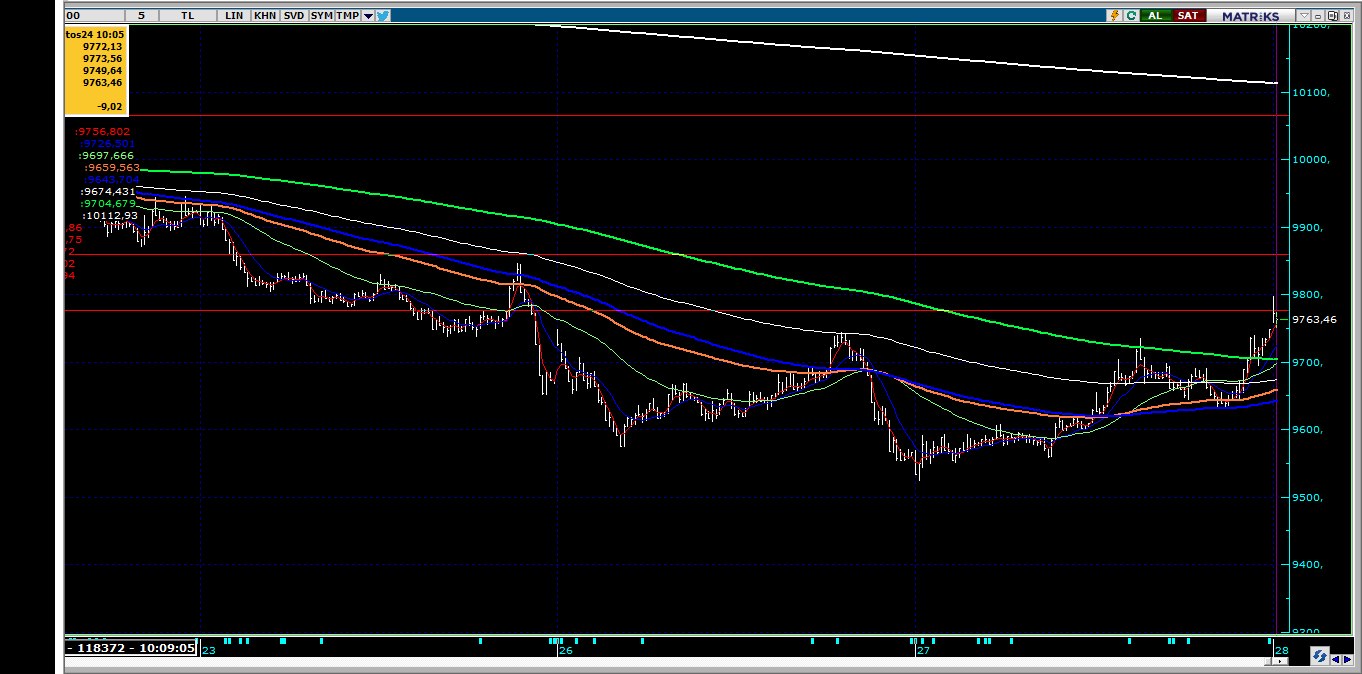Click the current price label 9763,46

point(1314,319)
